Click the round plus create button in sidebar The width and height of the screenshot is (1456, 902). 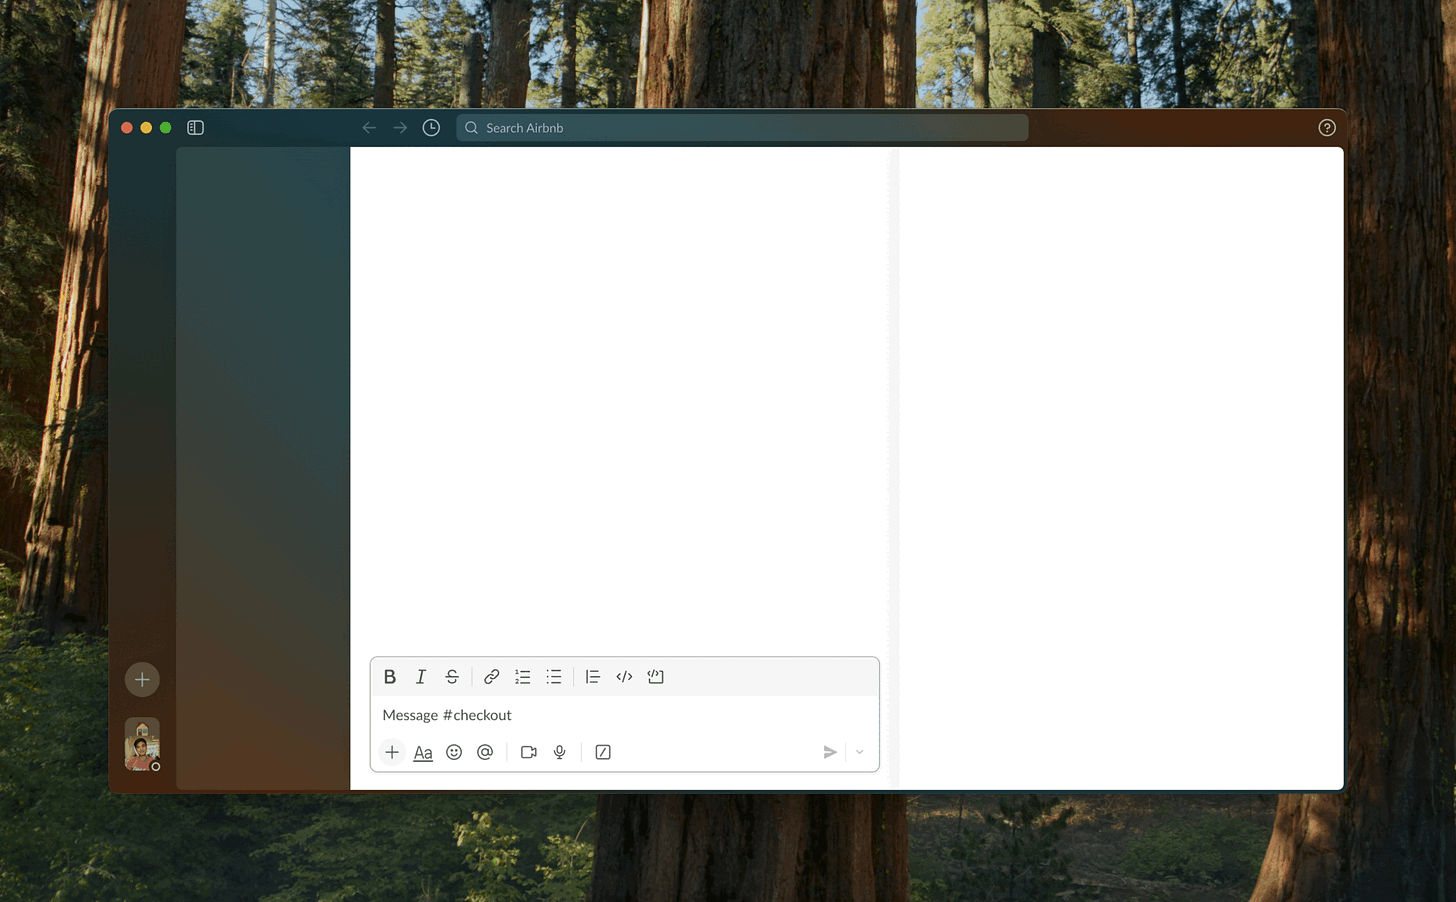point(142,680)
